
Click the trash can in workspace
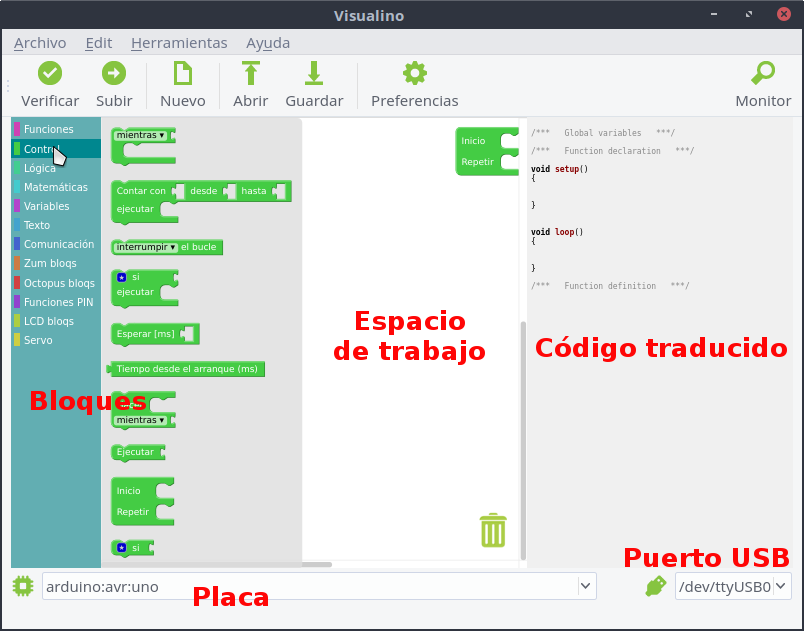tap(493, 530)
